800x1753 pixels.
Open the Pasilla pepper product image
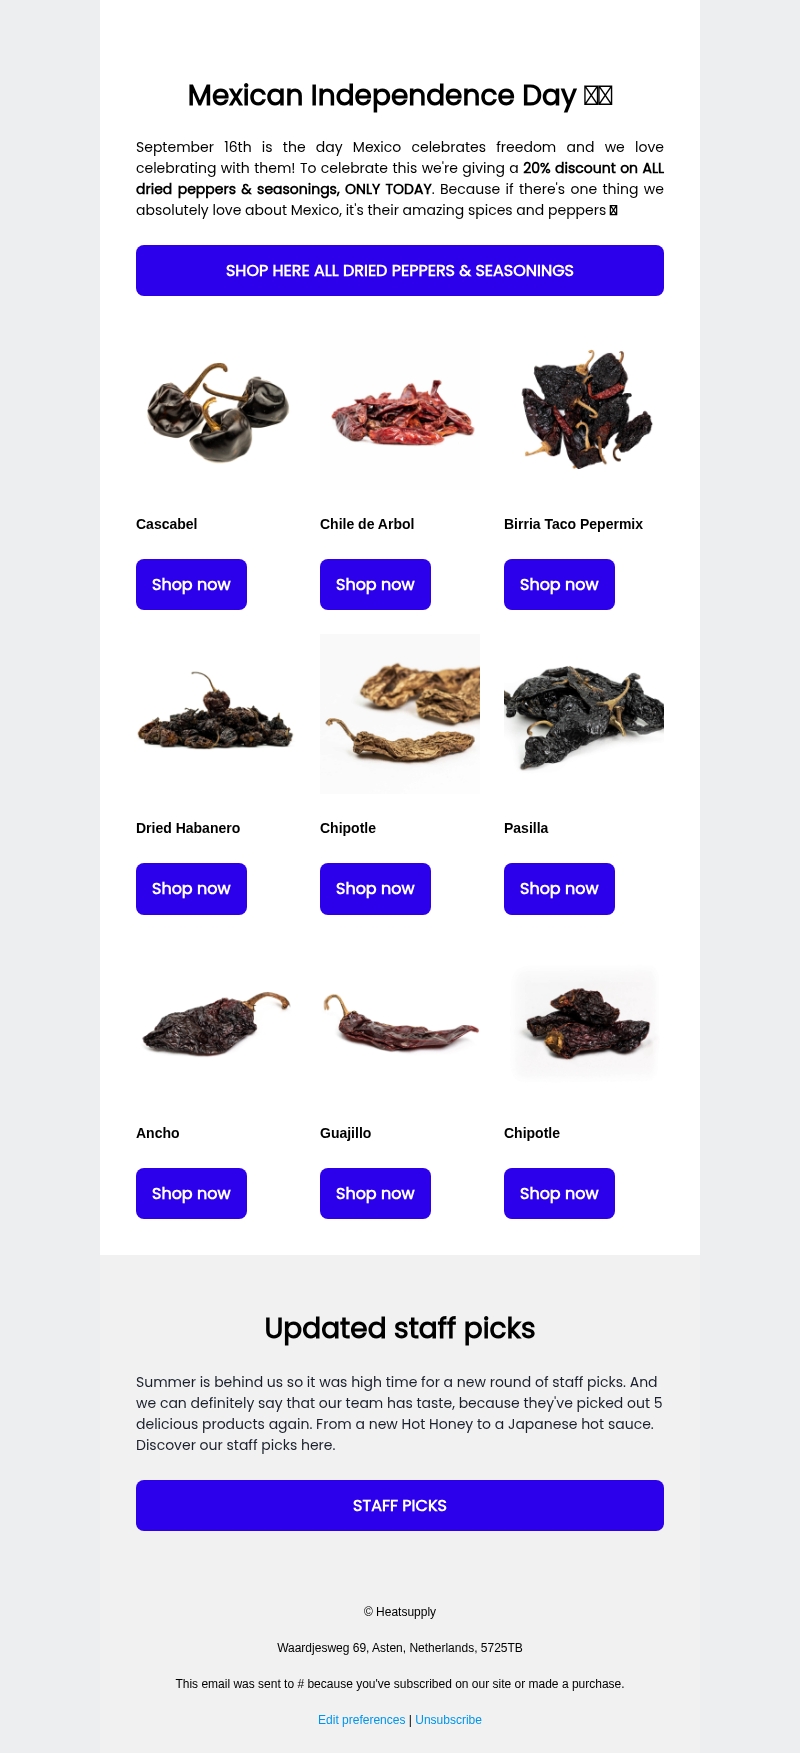(x=584, y=714)
